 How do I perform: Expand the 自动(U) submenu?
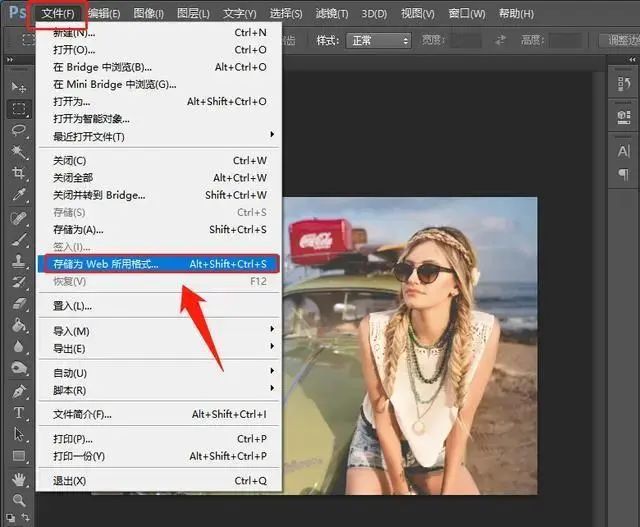pyautogui.click(x=159, y=373)
